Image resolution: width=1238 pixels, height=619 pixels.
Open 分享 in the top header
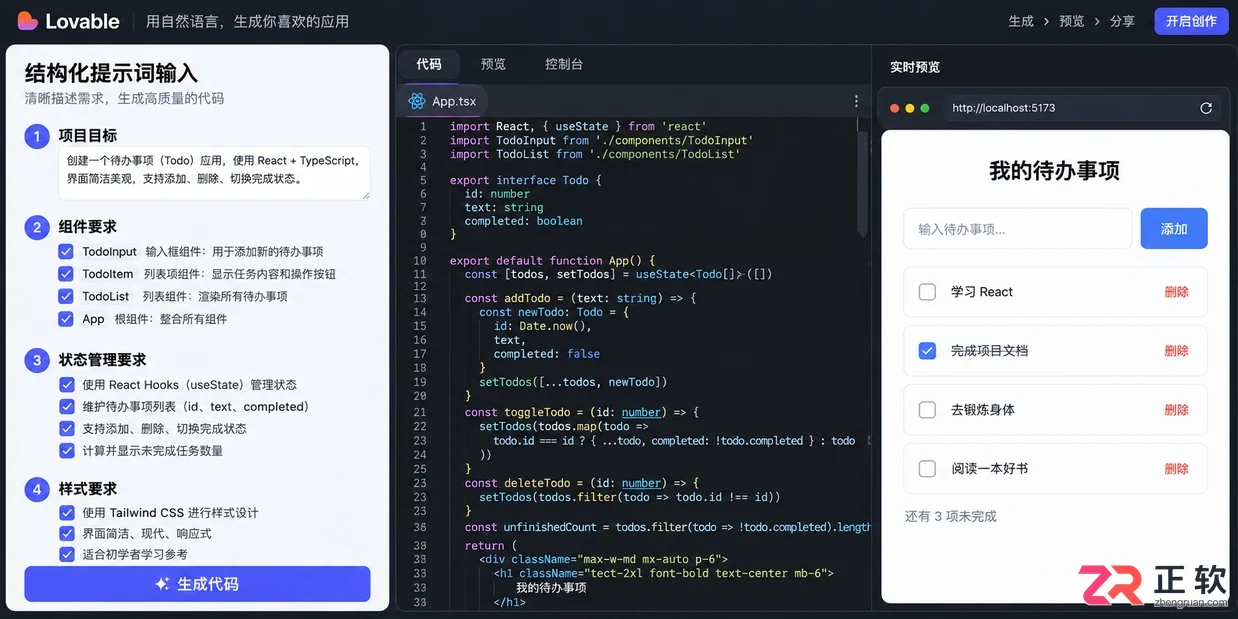(x=1122, y=21)
